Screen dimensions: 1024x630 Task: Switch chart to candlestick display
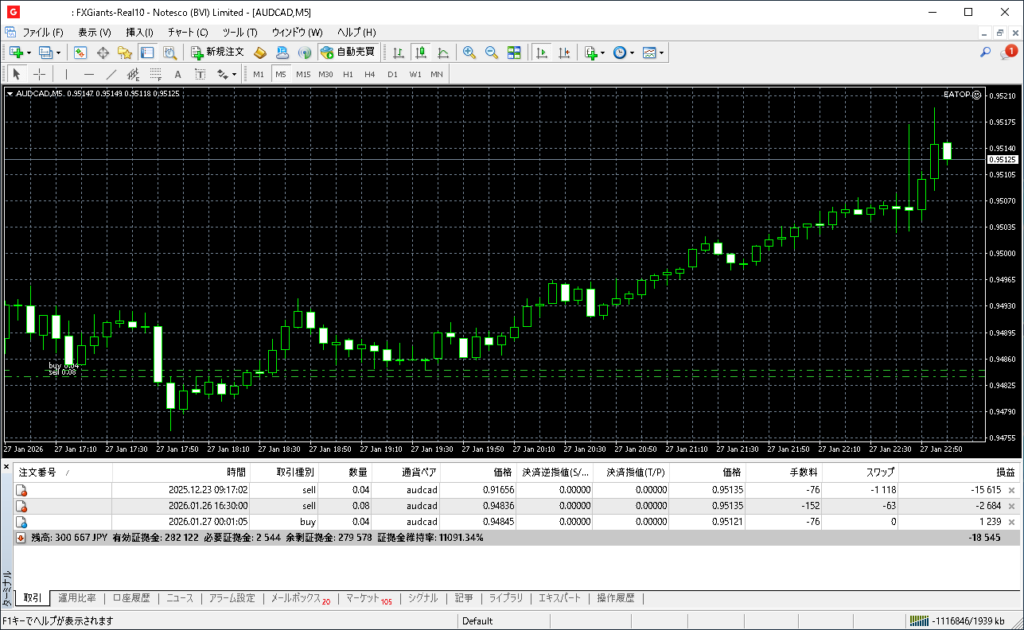(420, 52)
